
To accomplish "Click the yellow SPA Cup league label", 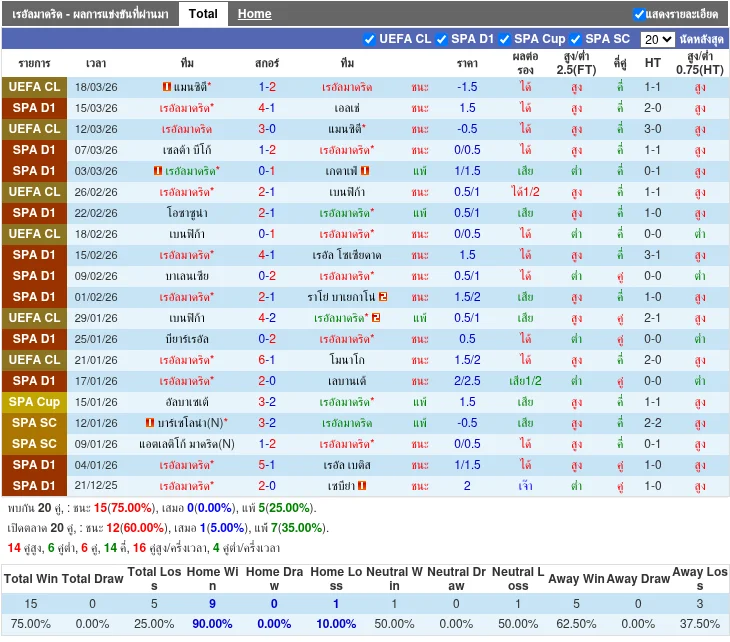I will (x=35, y=402).
